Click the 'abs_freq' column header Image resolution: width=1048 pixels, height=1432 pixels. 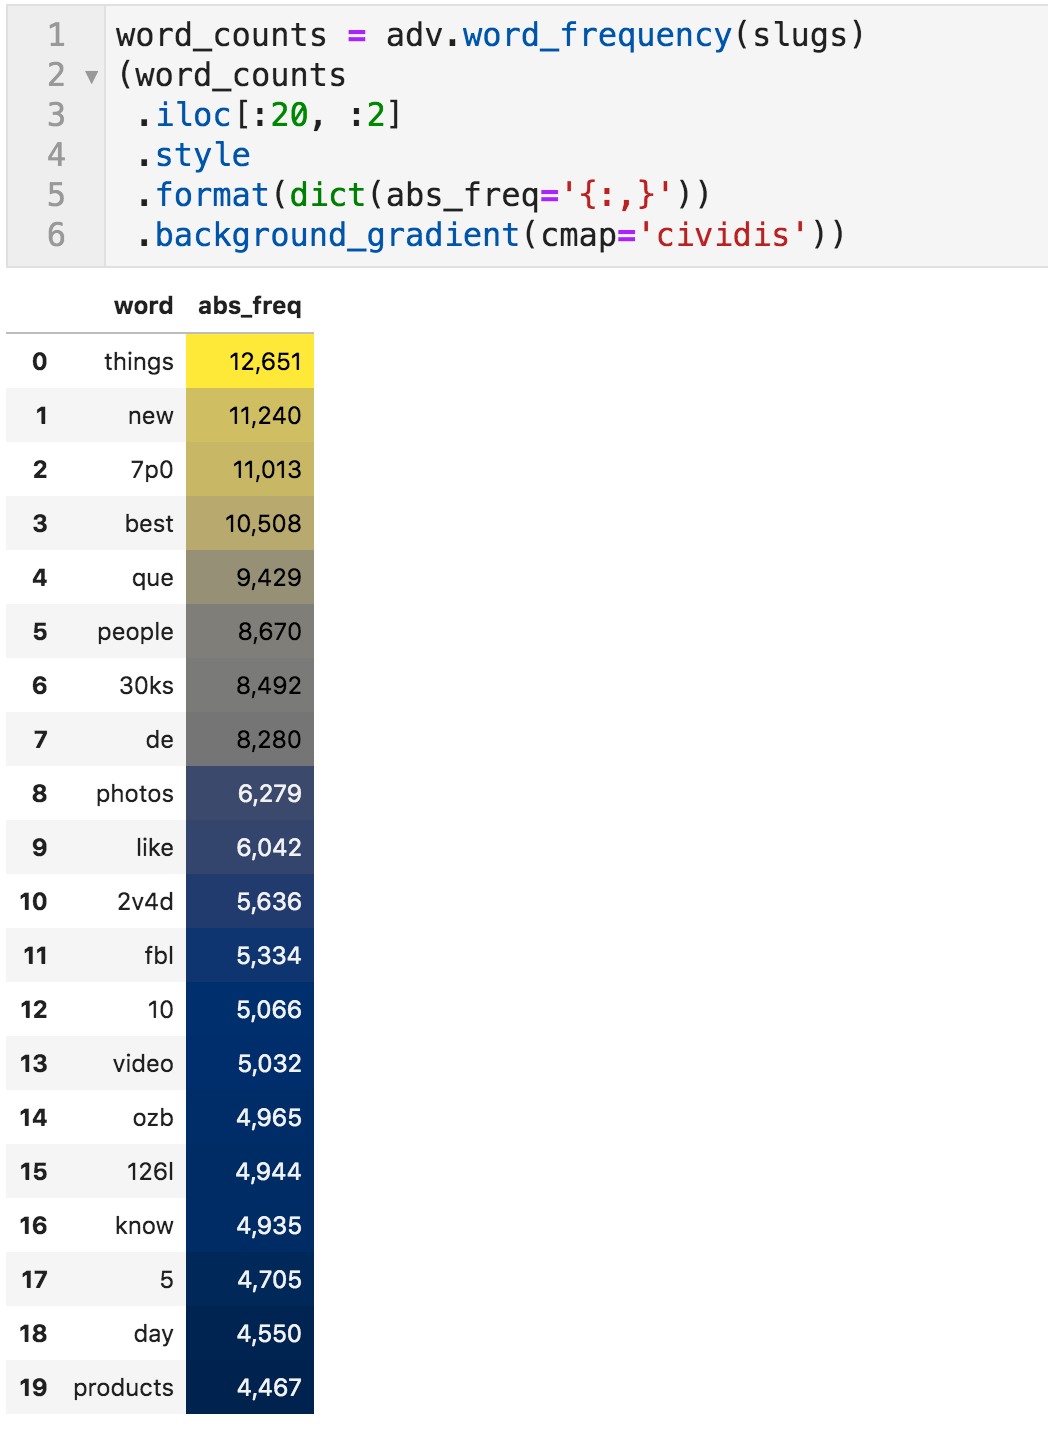(249, 306)
